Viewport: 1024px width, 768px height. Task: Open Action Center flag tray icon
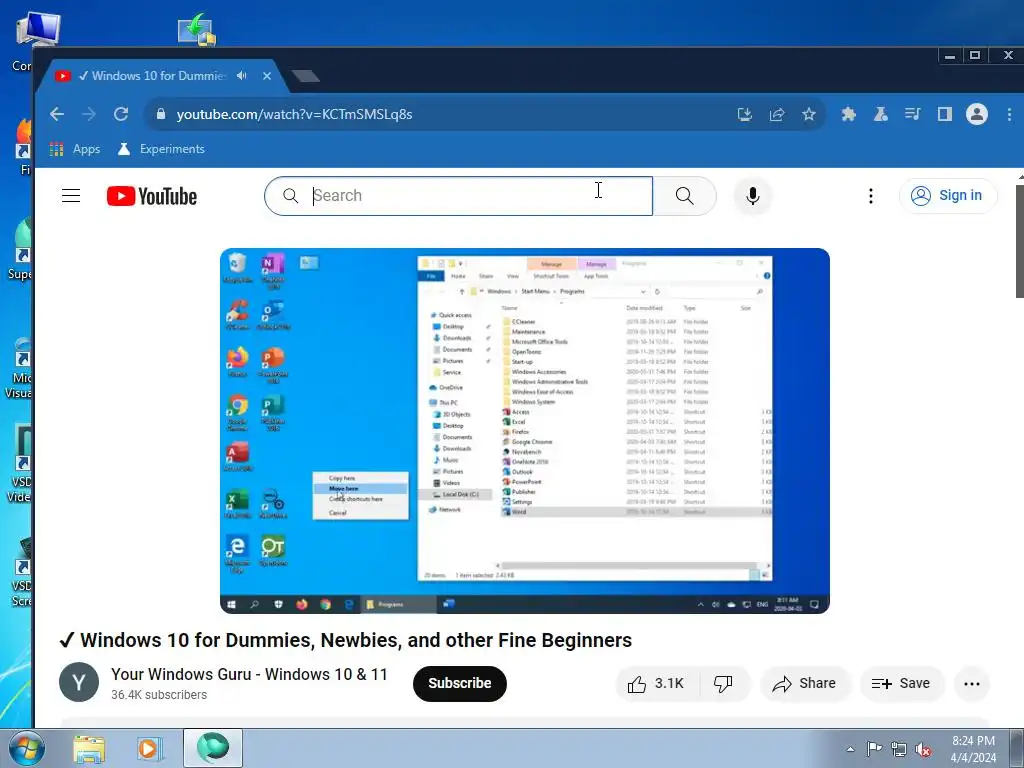pos(874,749)
